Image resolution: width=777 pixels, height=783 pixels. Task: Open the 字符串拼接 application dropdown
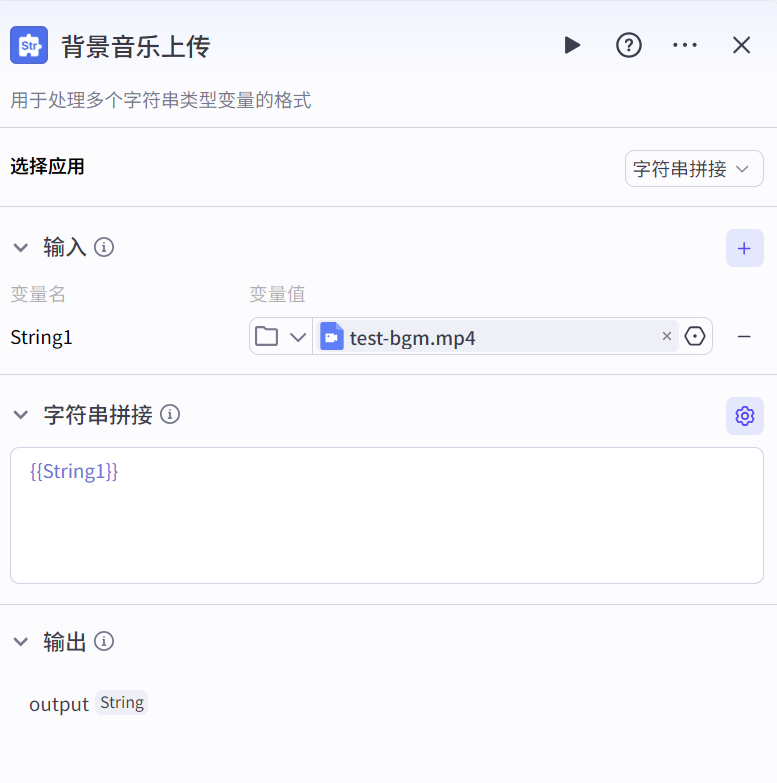tap(694, 169)
